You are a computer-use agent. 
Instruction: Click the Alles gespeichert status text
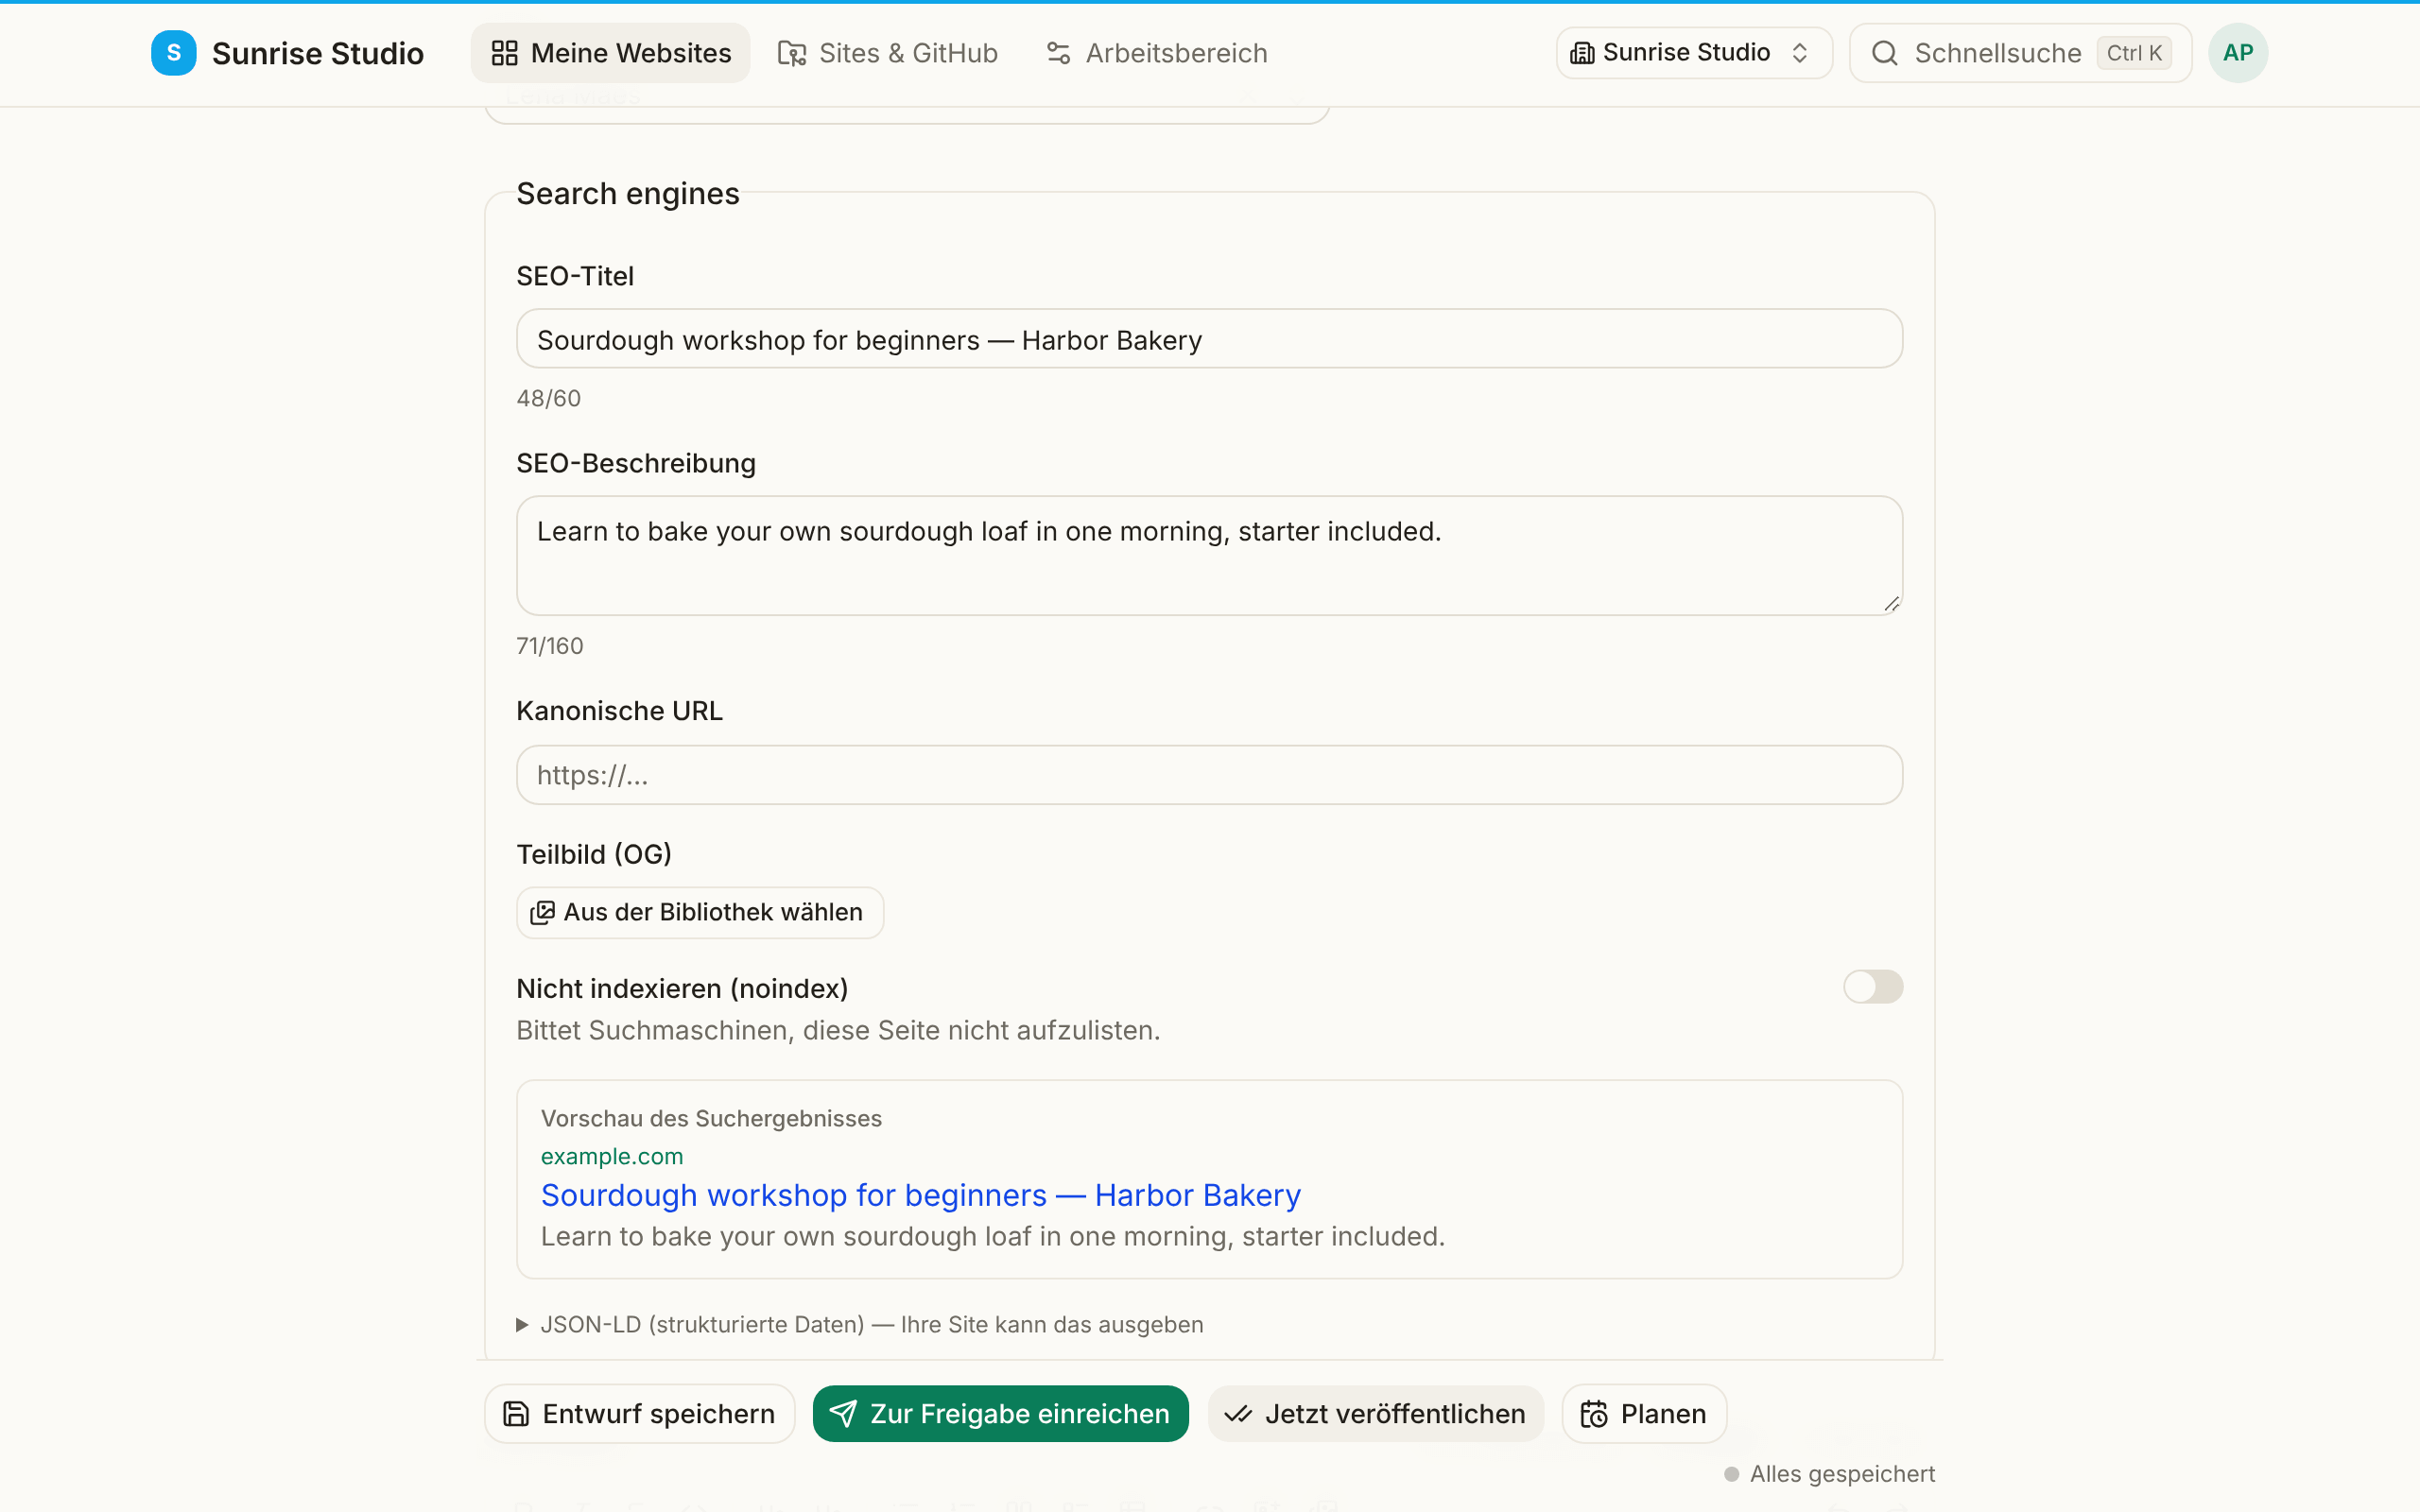pyautogui.click(x=1841, y=1474)
